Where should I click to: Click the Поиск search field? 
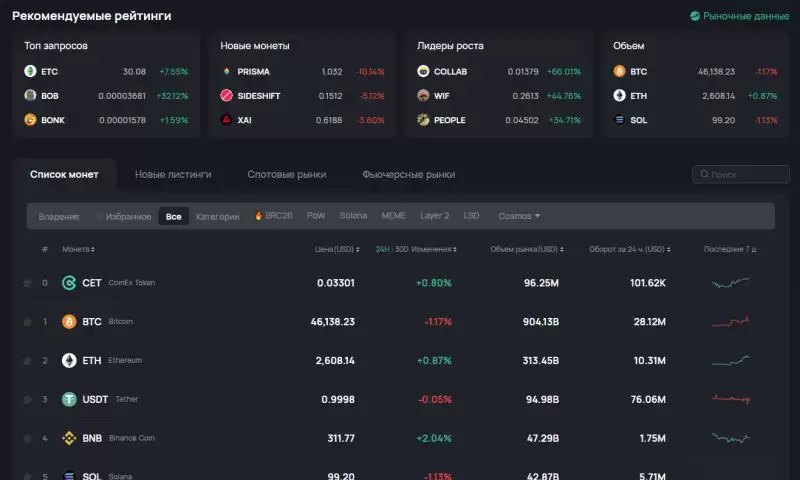[740, 174]
